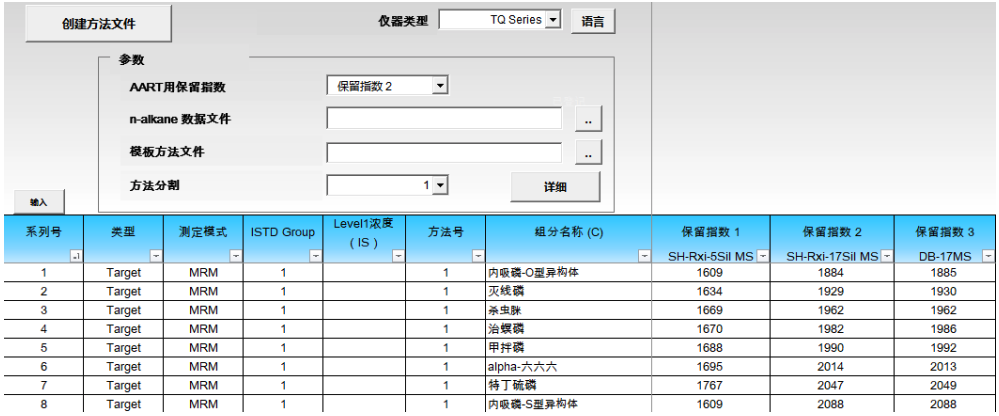Browse for n-alkane 数据文件 with the .. button
This screenshot has height=416, width=999.
coord(588,120)
